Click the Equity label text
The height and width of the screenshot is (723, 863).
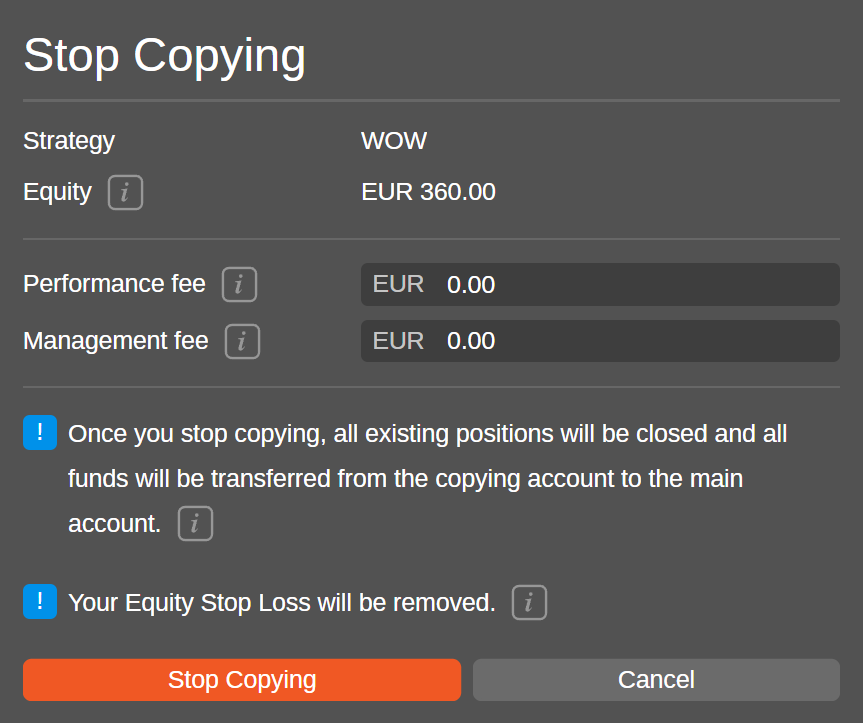(x=57, y=192)
